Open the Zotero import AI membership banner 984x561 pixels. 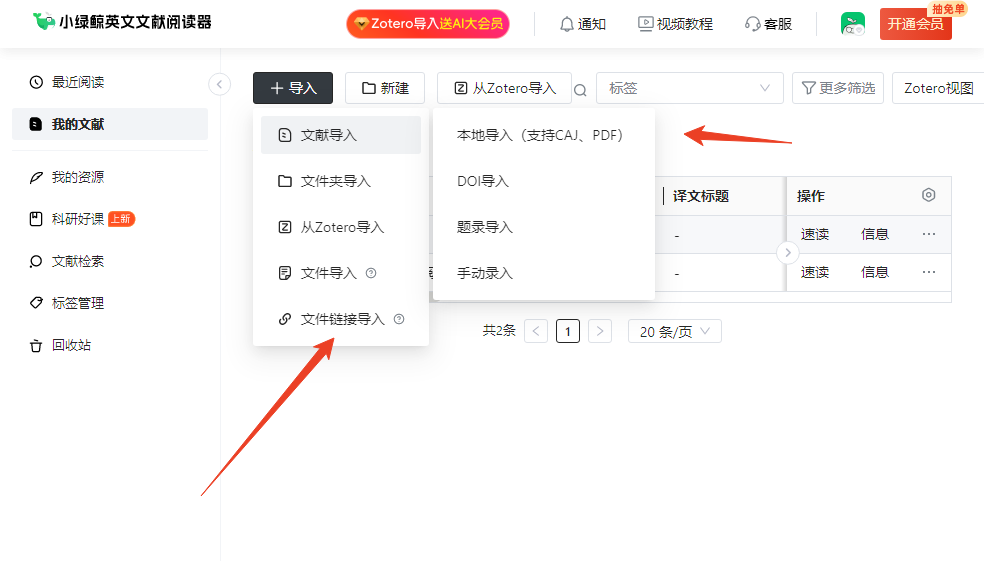pyautogui.click(x=428, y=24)
